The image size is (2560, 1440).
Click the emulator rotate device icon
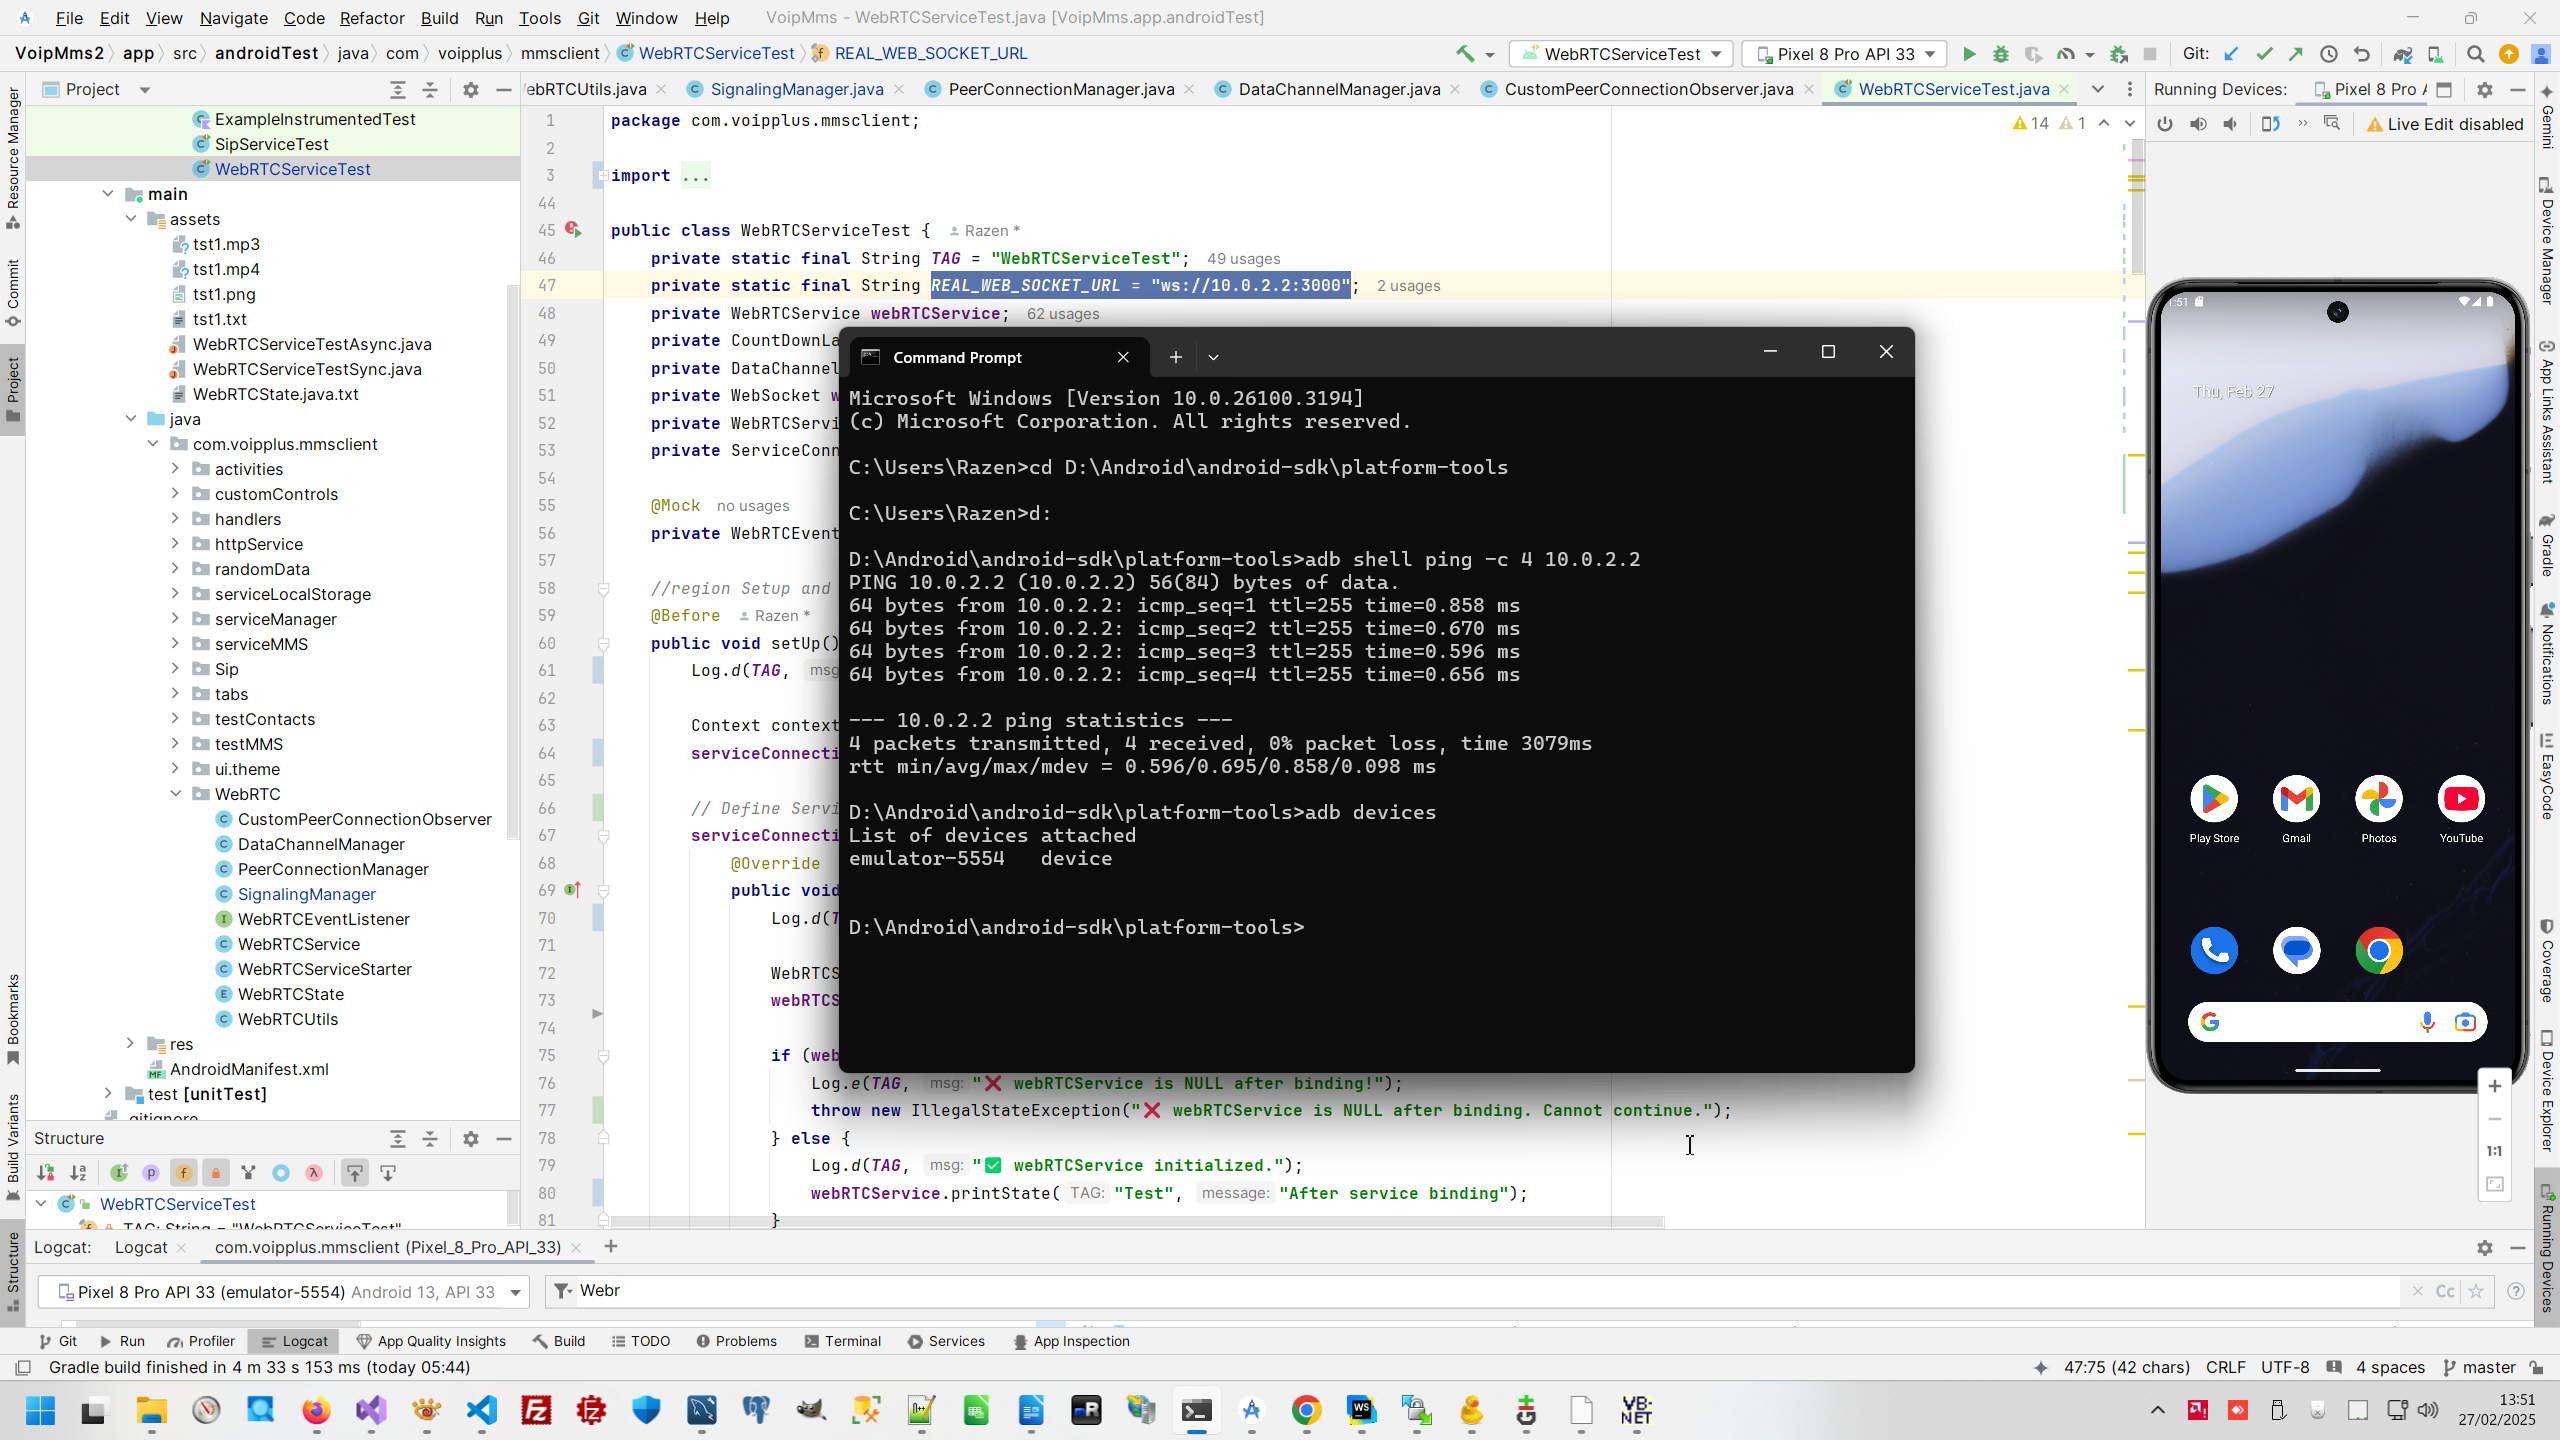tap(2270, 124)
